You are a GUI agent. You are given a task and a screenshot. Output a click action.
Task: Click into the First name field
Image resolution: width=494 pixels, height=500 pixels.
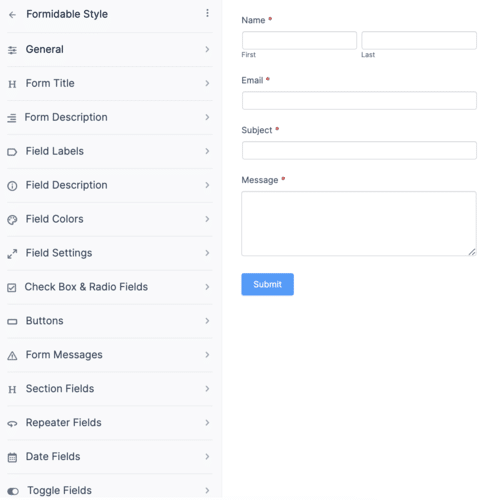pyautogui.click(x=299, y=40)
